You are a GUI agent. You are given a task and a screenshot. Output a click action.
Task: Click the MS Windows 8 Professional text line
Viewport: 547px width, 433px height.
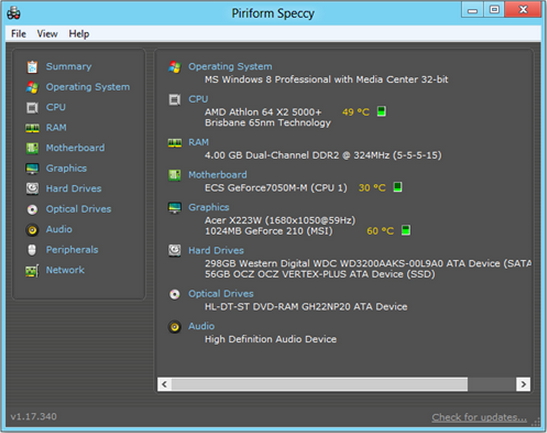tap(326, 80)
